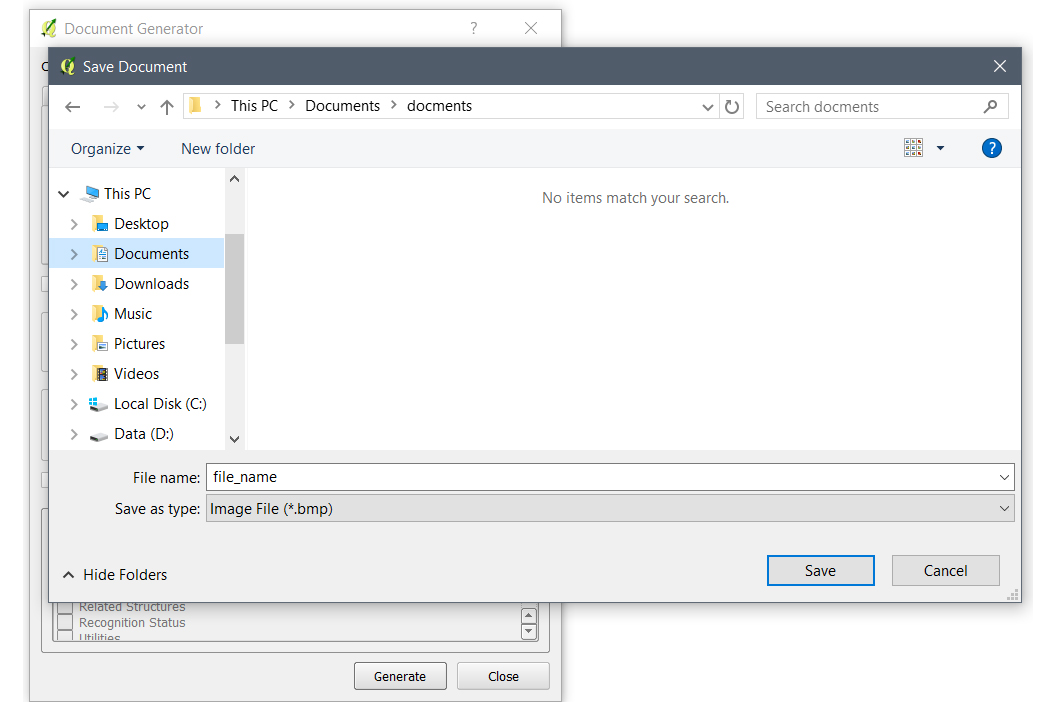Image resolution: width=1056 pixels, height=702 pixels.
Task: Click the Up one level arrow
Action: point(167,107)
